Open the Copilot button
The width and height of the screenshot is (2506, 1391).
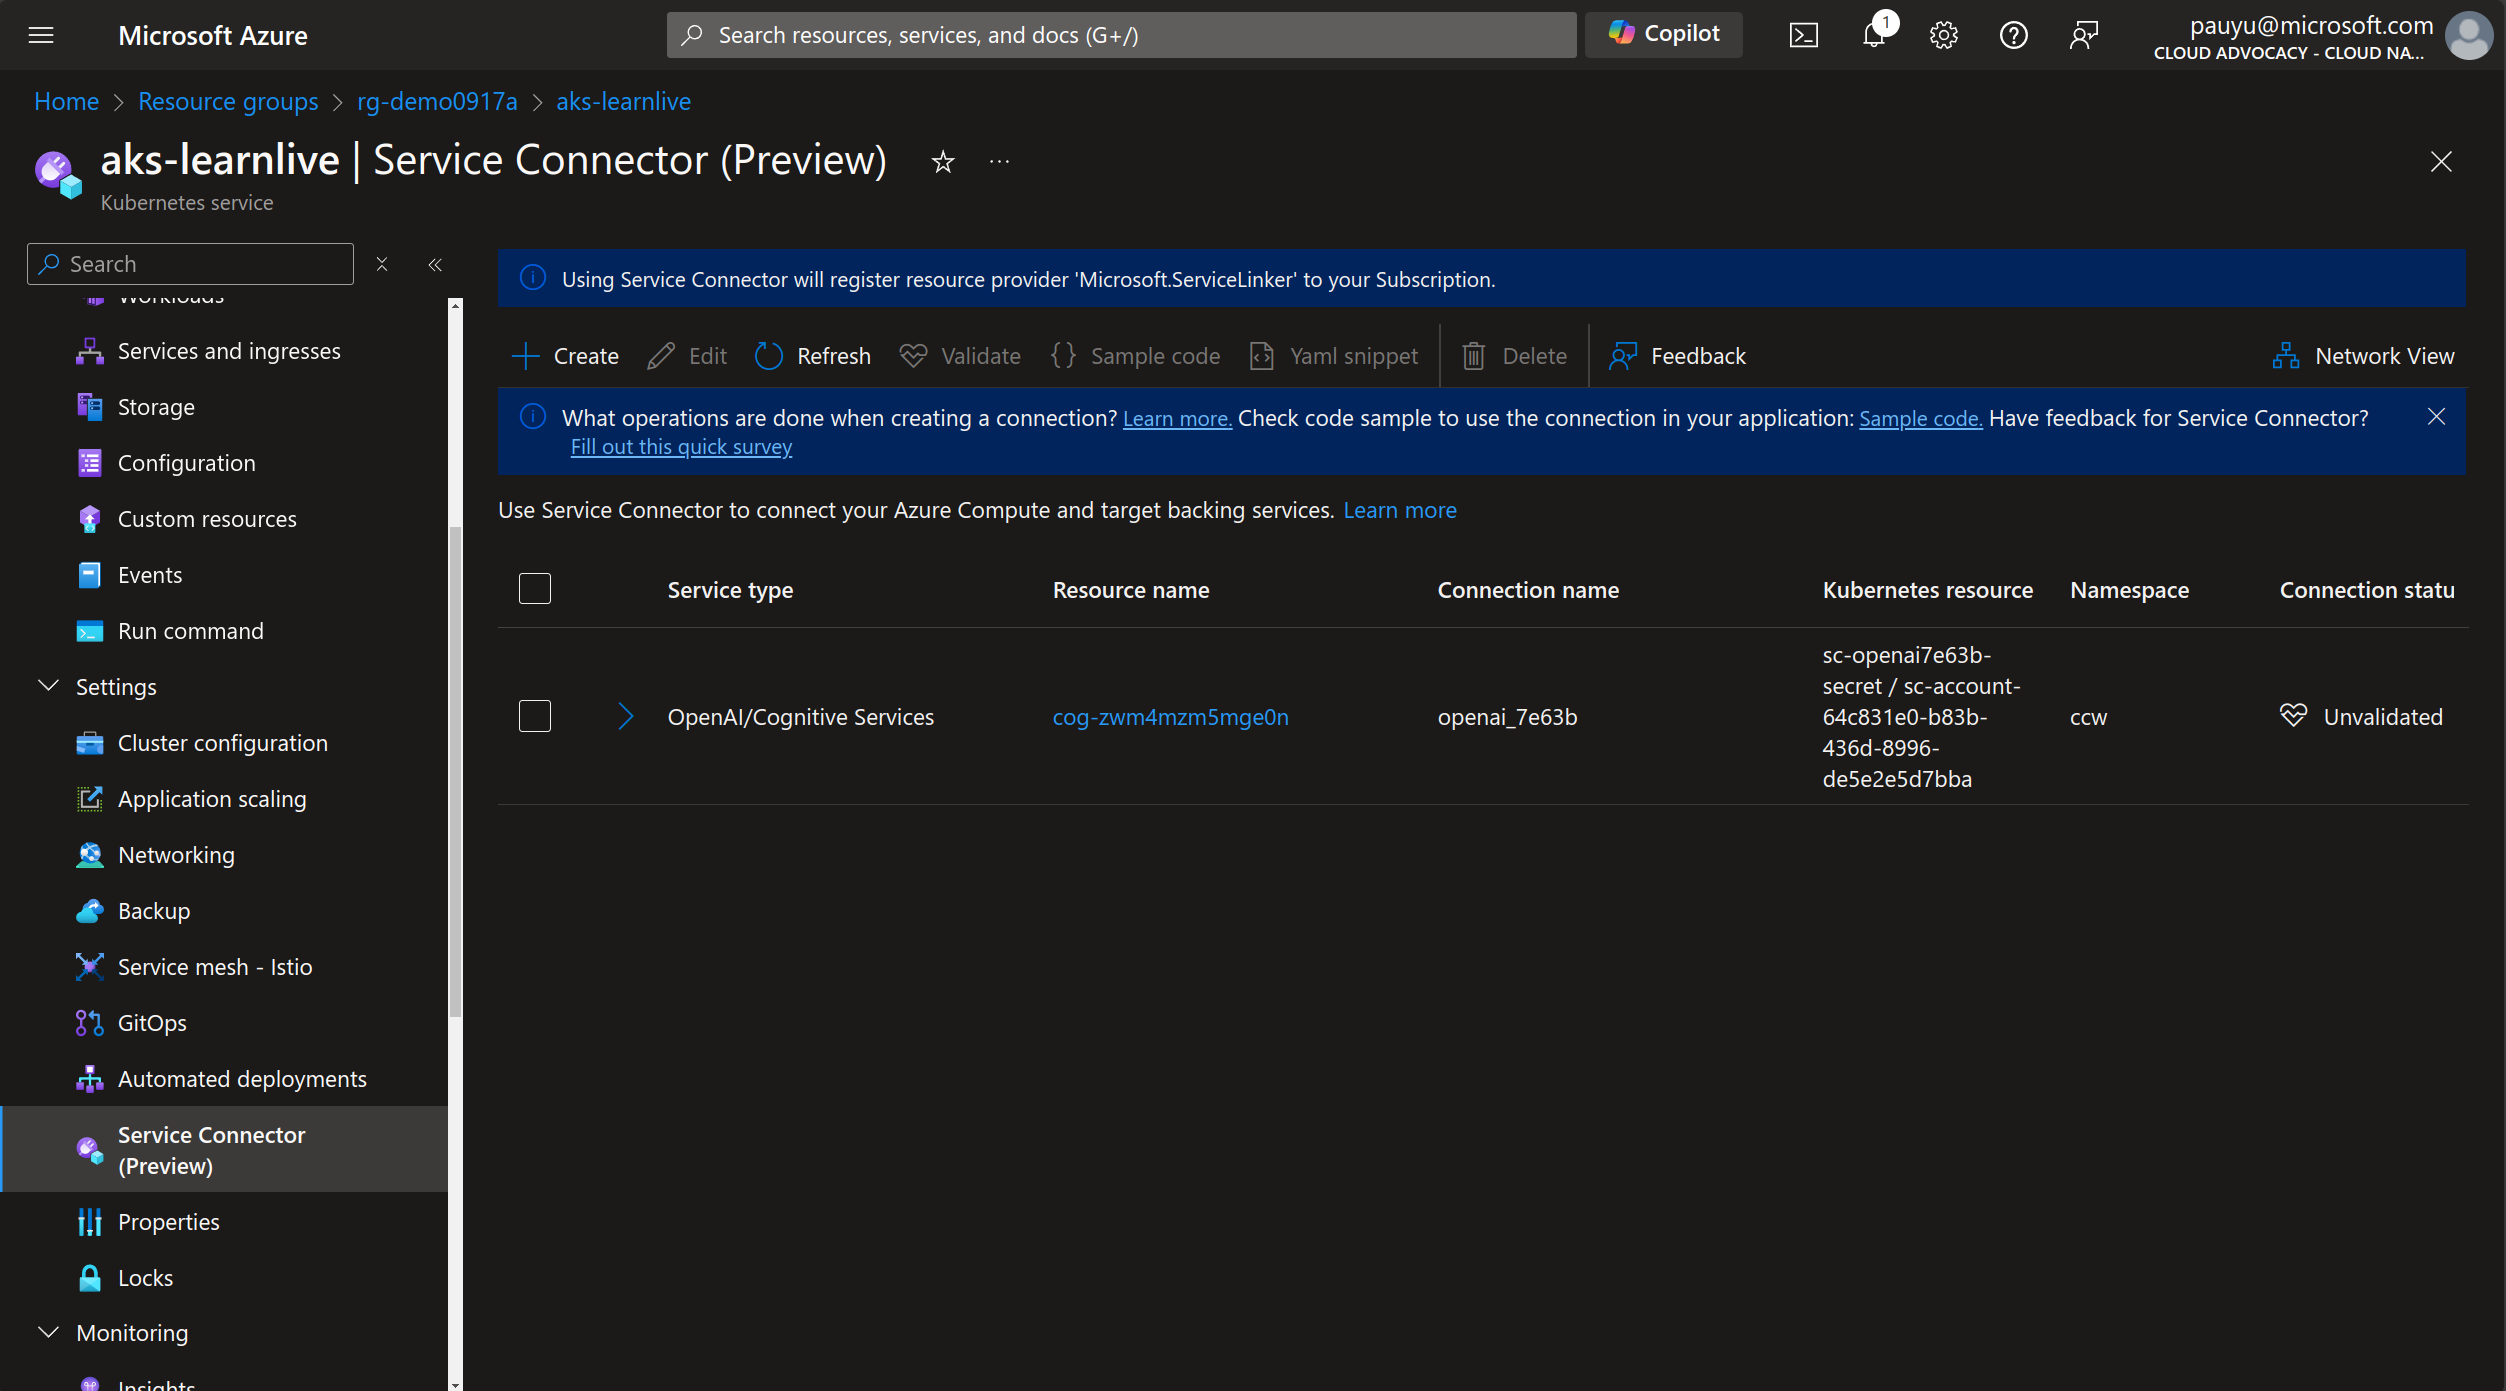pyautogui.click(x=1664, y=34)
